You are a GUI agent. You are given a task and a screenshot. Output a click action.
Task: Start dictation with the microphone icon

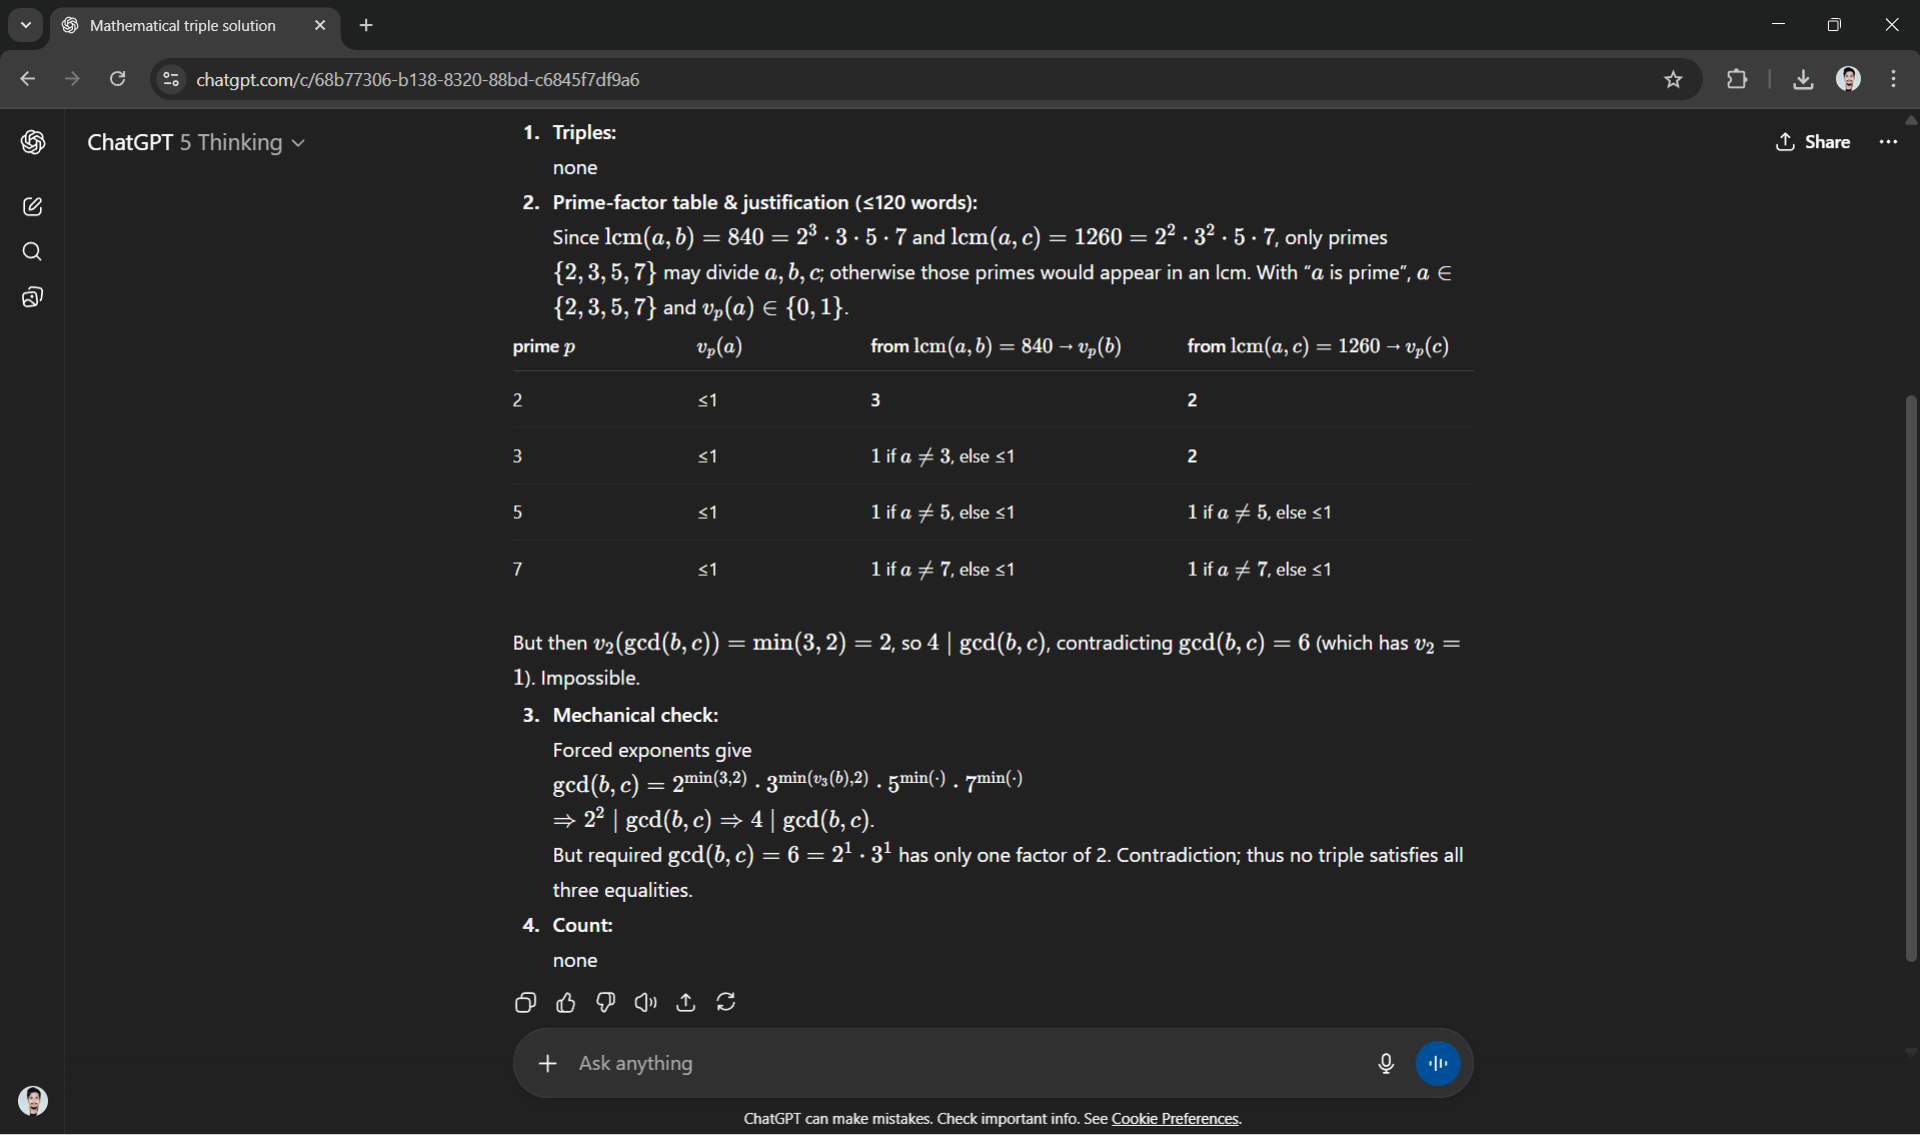pos(1385,1064)
